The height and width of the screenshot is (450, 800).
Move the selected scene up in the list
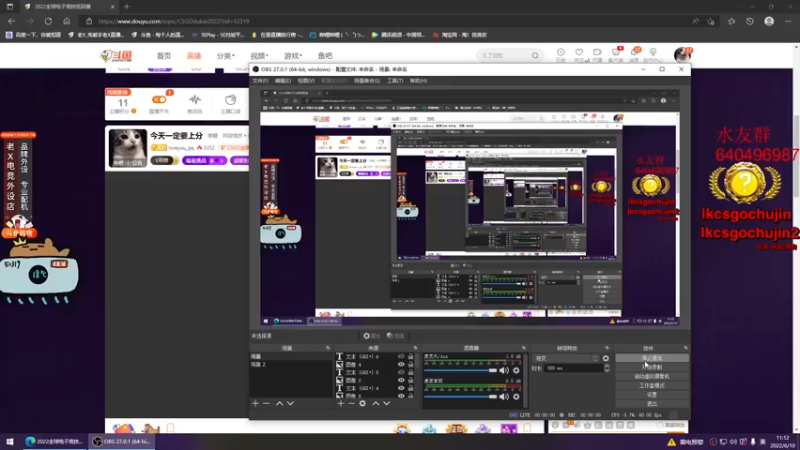tap(280, 403)
